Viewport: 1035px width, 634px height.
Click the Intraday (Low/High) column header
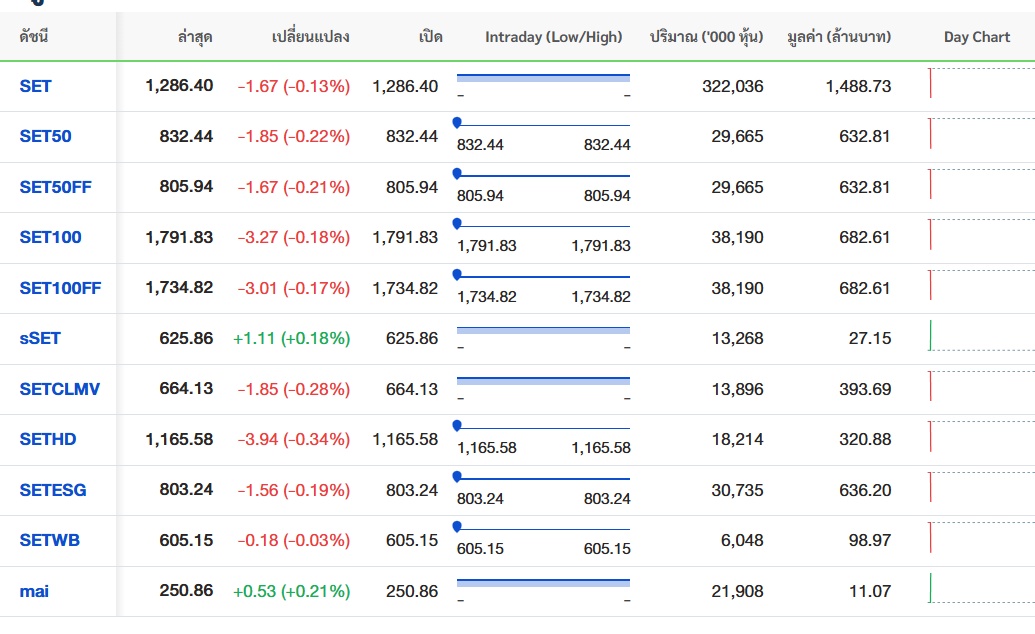[x=553, y=37]
